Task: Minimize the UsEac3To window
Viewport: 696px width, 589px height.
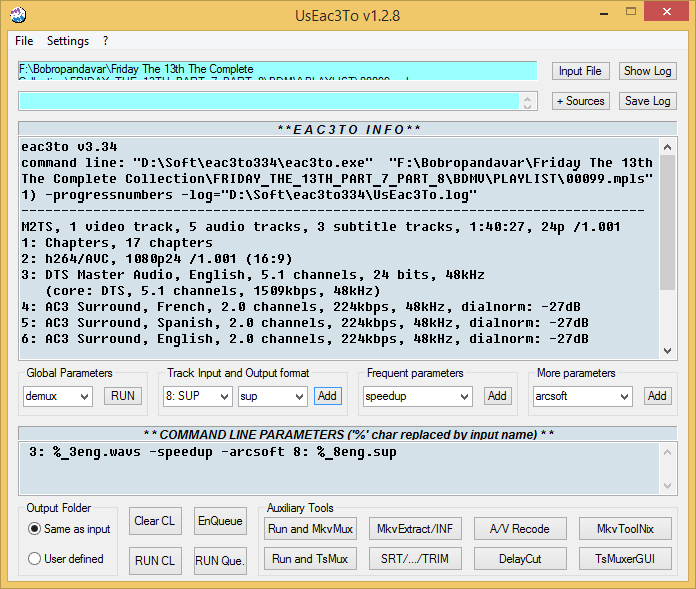Action: point(604,12)
